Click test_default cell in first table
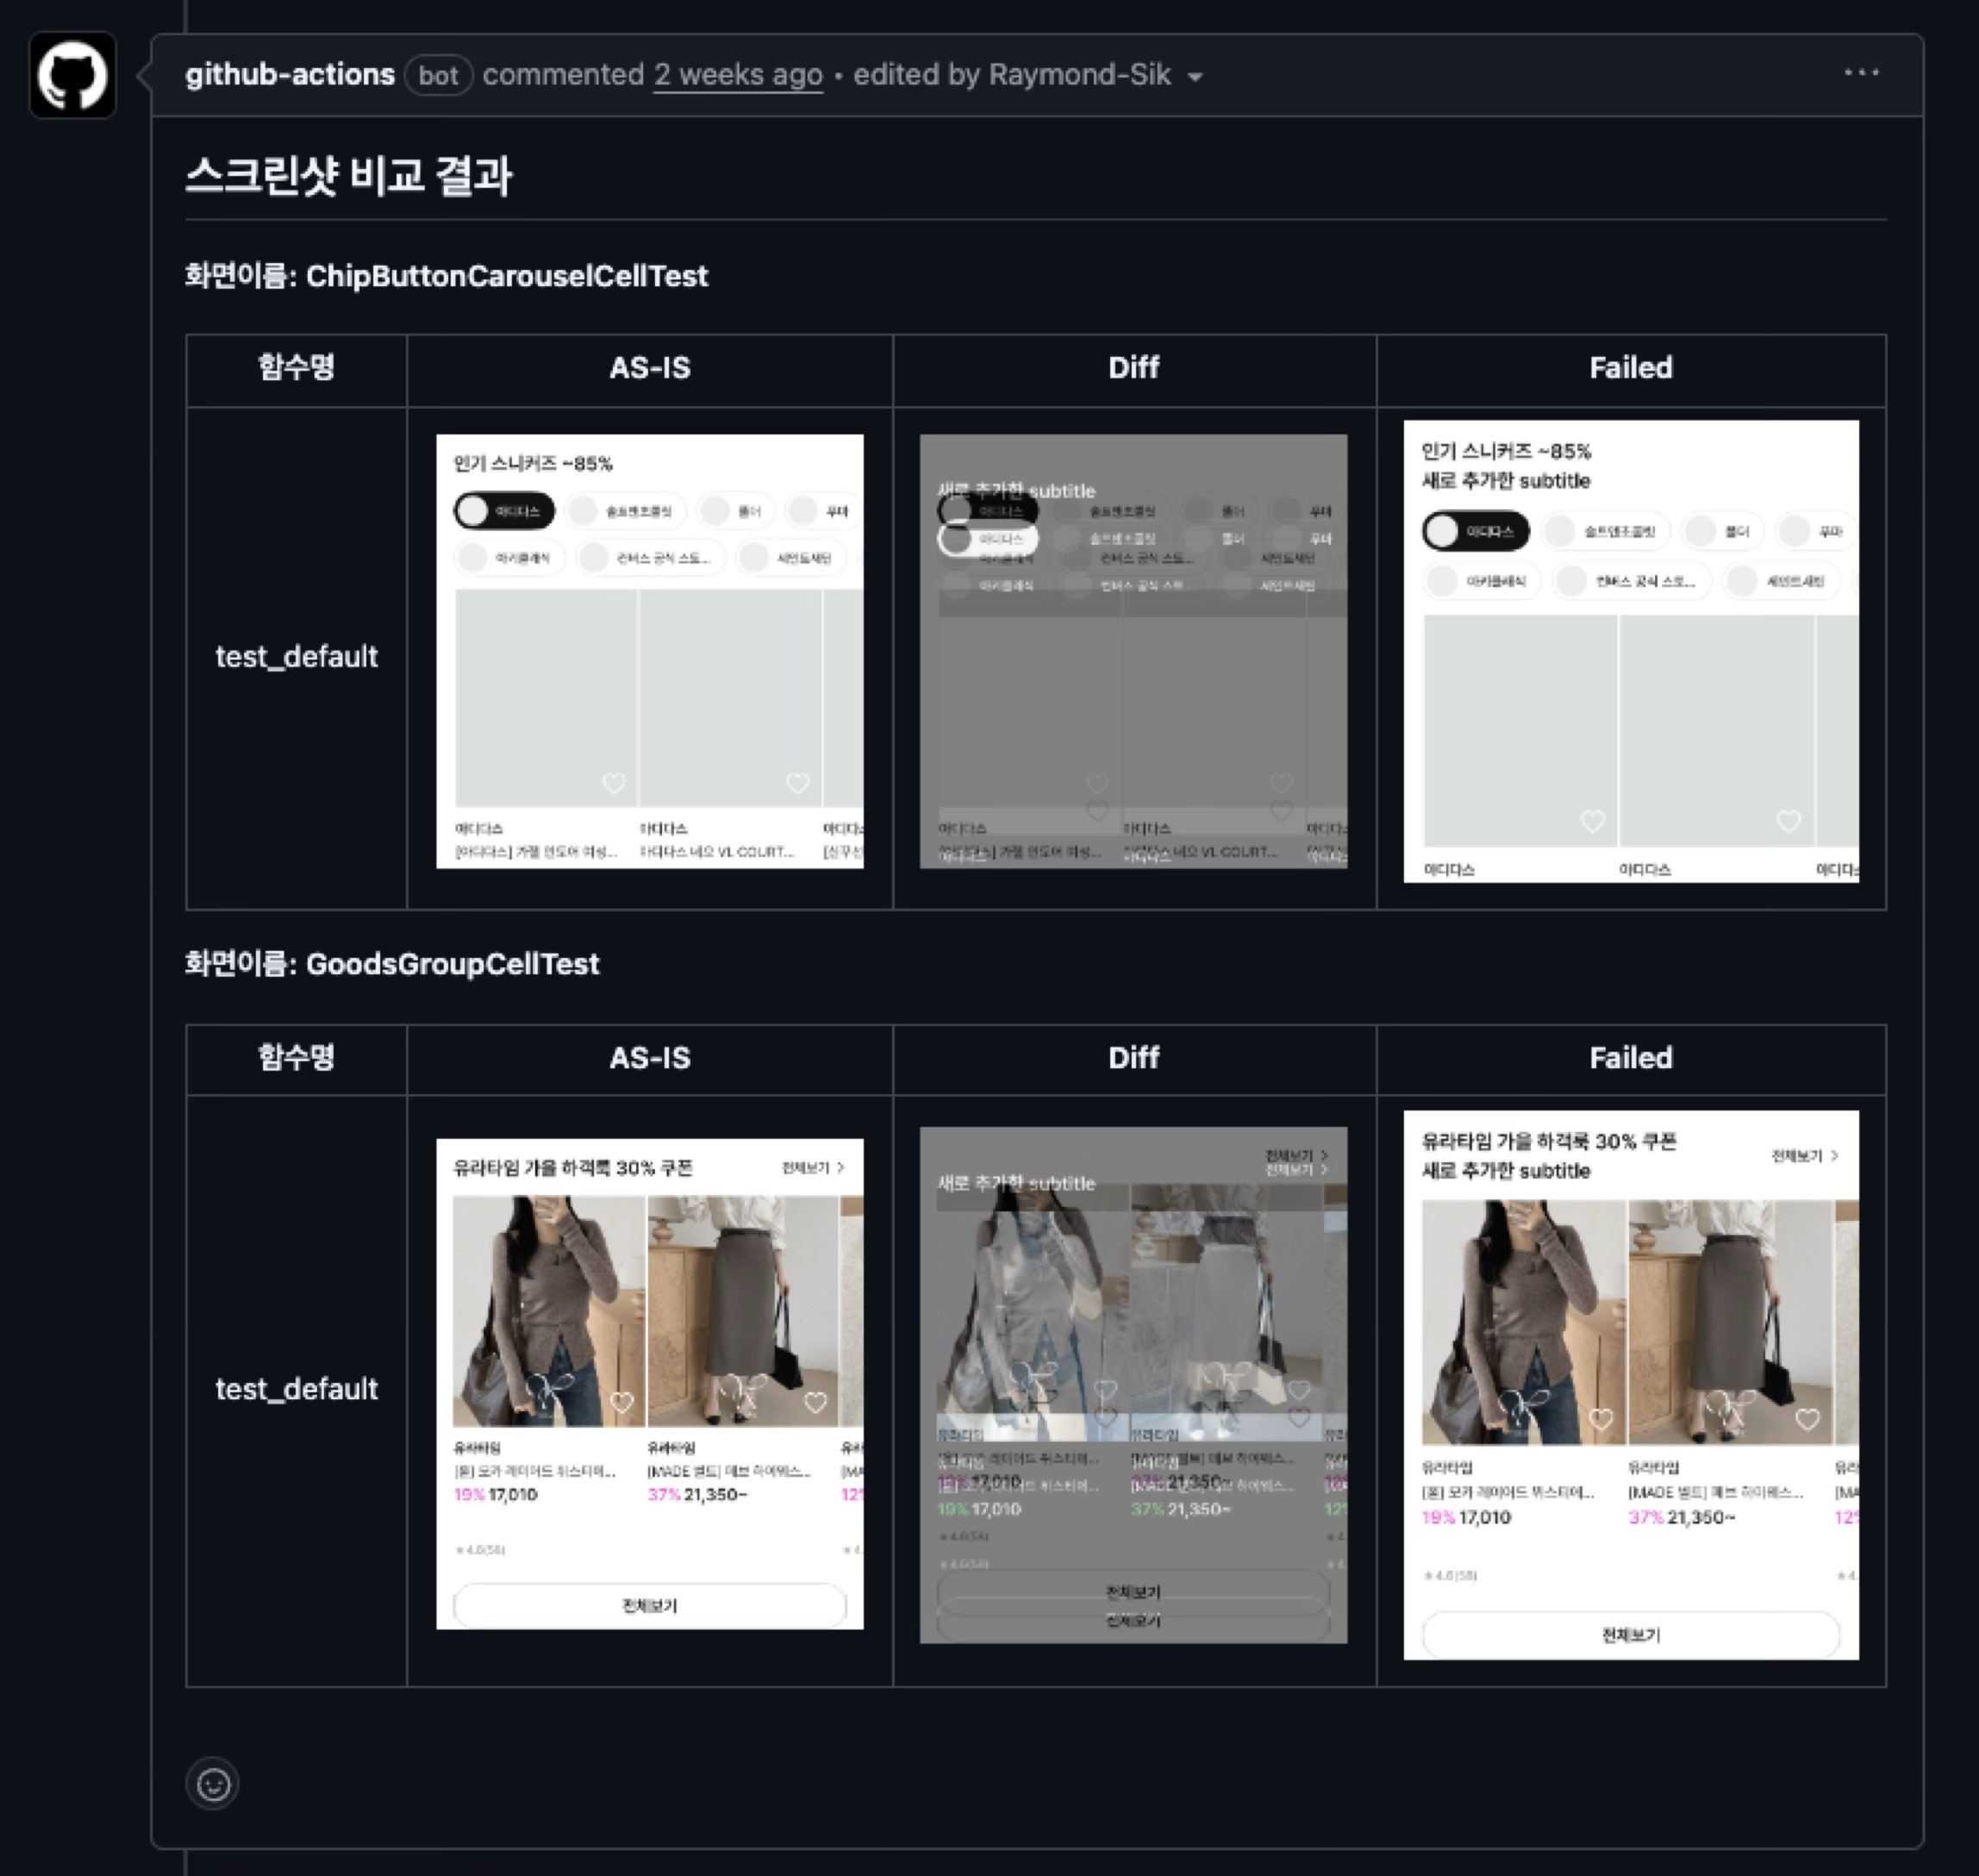Screen dimensions: 1979x1876 [297, 657]
